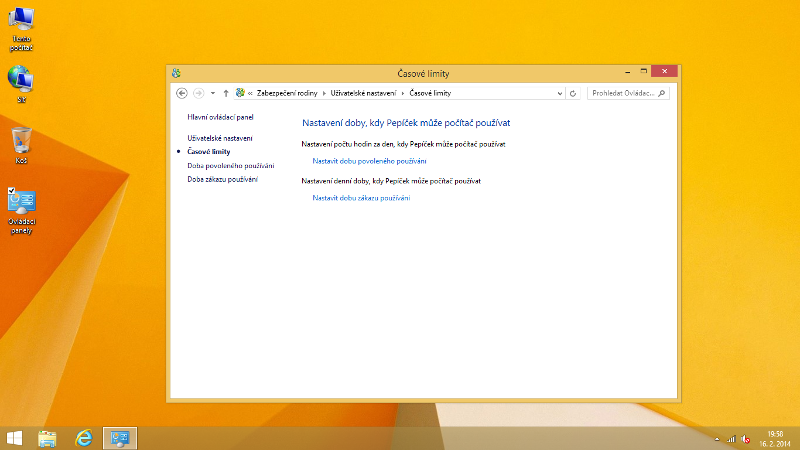Go to Uživatelské nastavení in the sidebar

220,137
